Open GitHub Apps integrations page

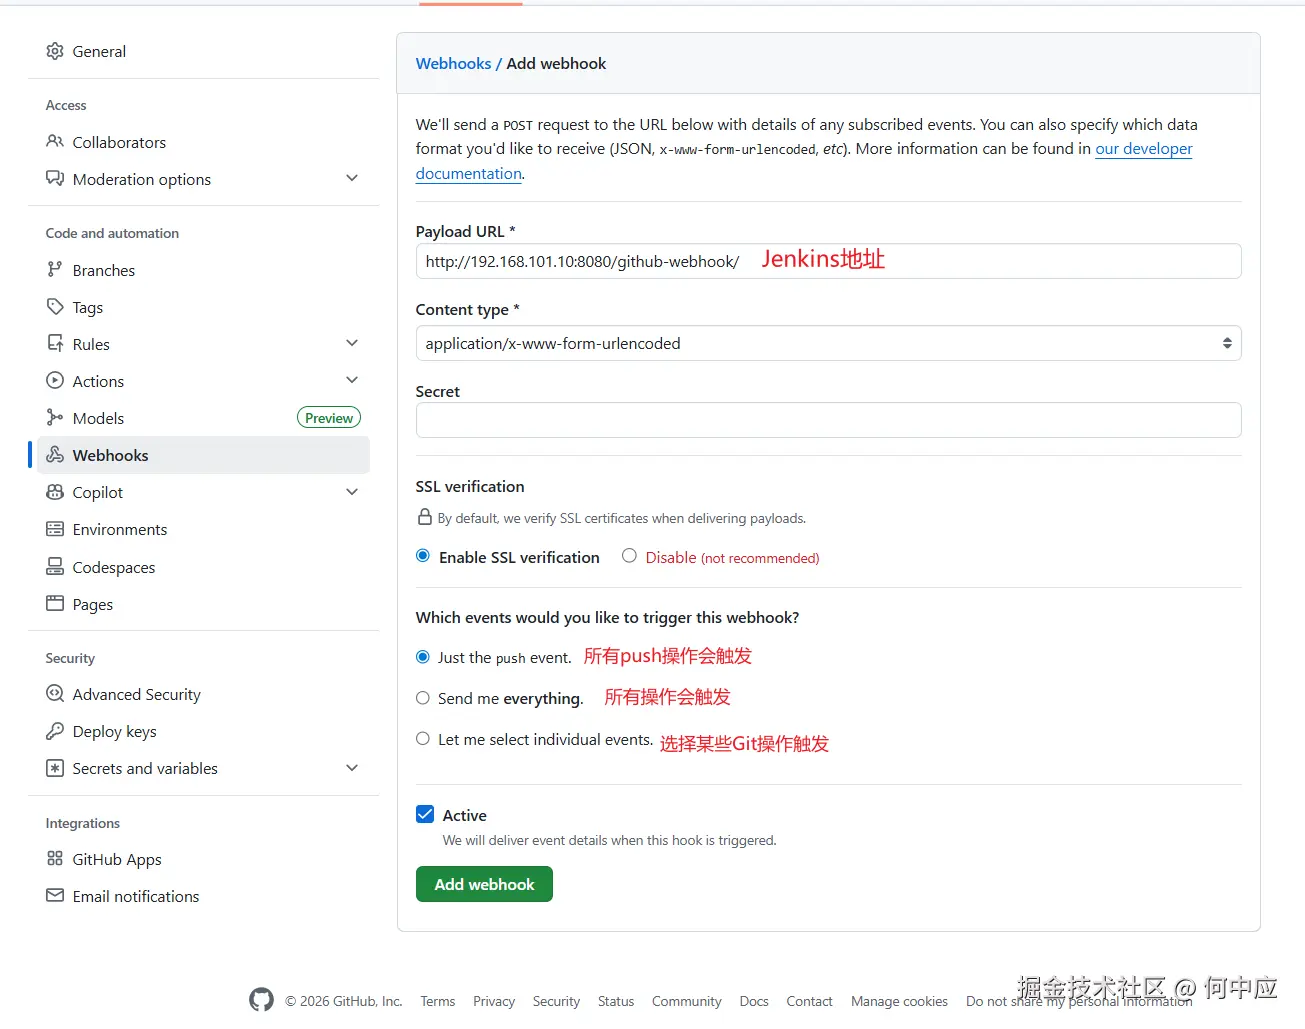pos(117,859)
